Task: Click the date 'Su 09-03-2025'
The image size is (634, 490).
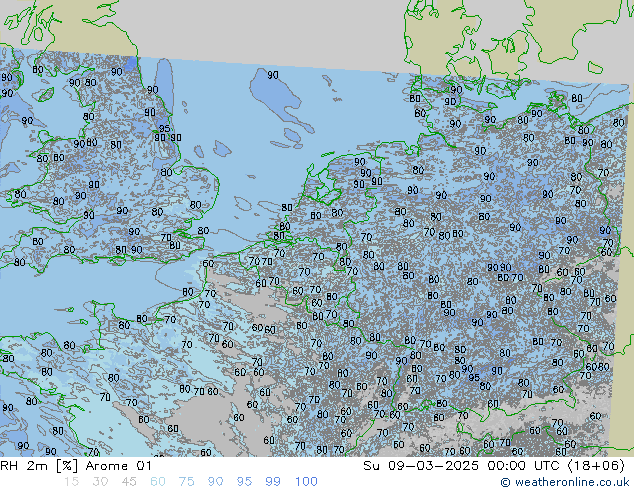Action: [x=421, y=466]
